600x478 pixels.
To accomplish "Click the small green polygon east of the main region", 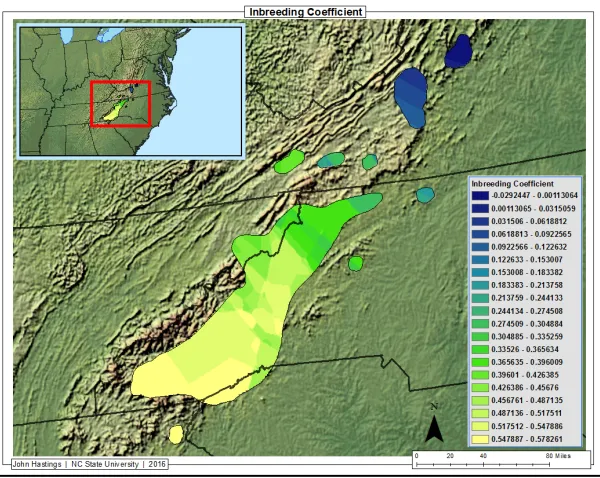I will pos(355,263).
